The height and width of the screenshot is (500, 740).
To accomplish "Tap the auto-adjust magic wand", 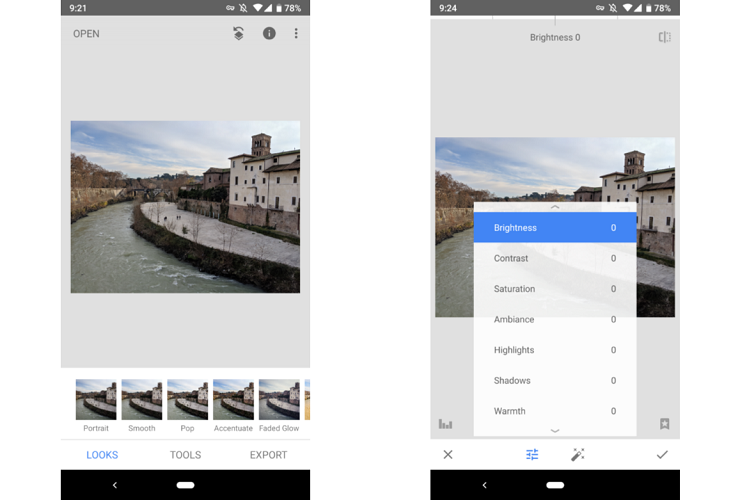I will pyautogui.click(x=577, y=454).
